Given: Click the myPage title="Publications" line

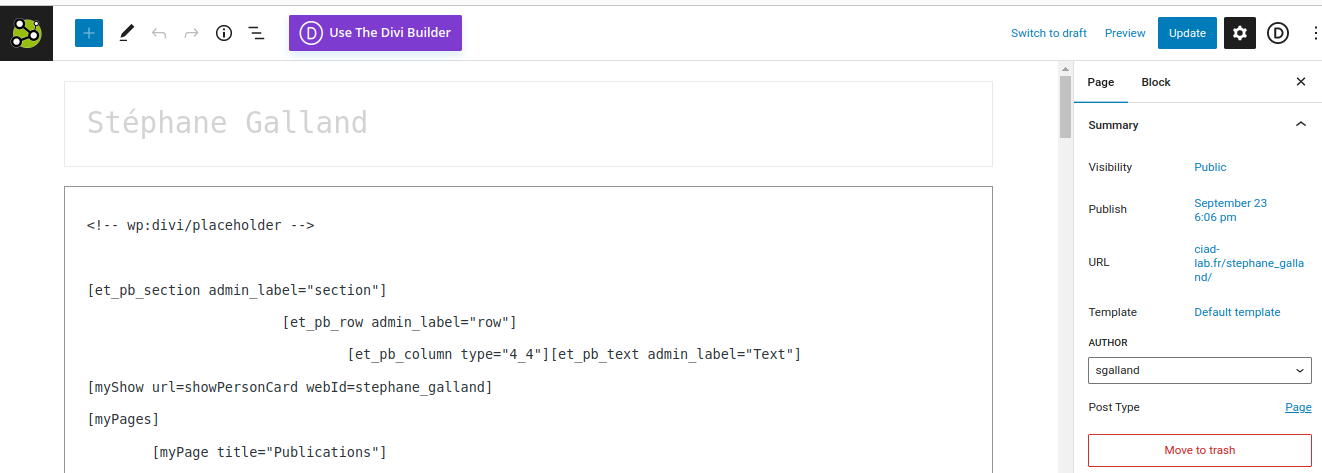Looking at the screenshot, I should (x=270, y=452).
